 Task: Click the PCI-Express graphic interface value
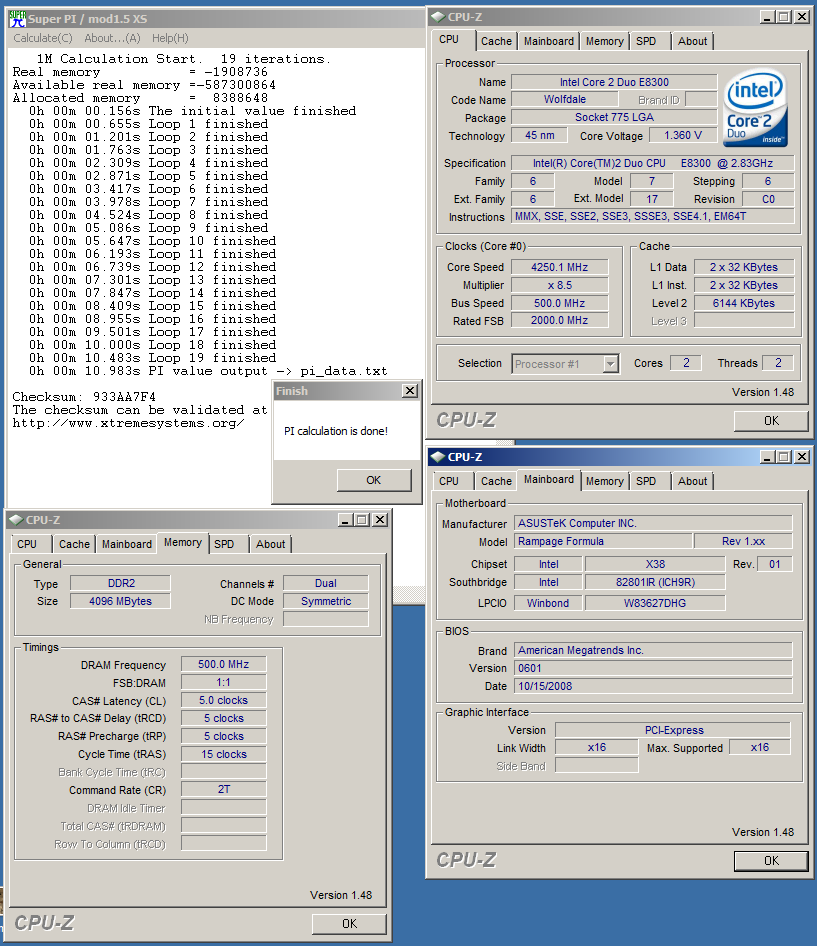click(673, 730)
